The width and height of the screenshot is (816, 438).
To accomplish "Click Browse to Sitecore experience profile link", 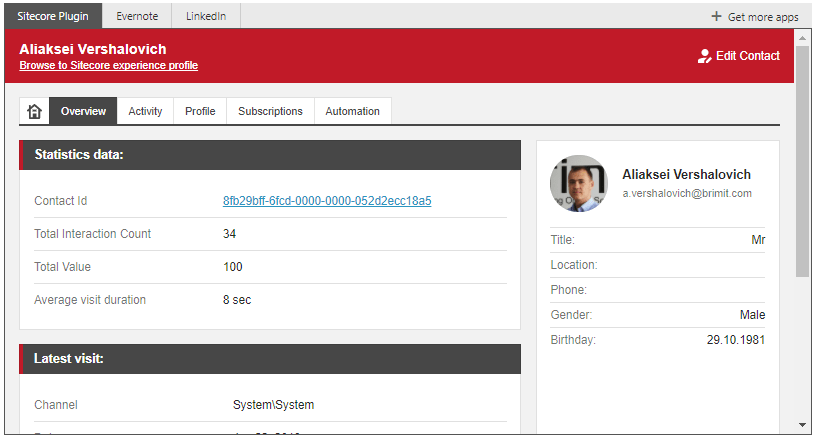I will click(x=109, y=66).
